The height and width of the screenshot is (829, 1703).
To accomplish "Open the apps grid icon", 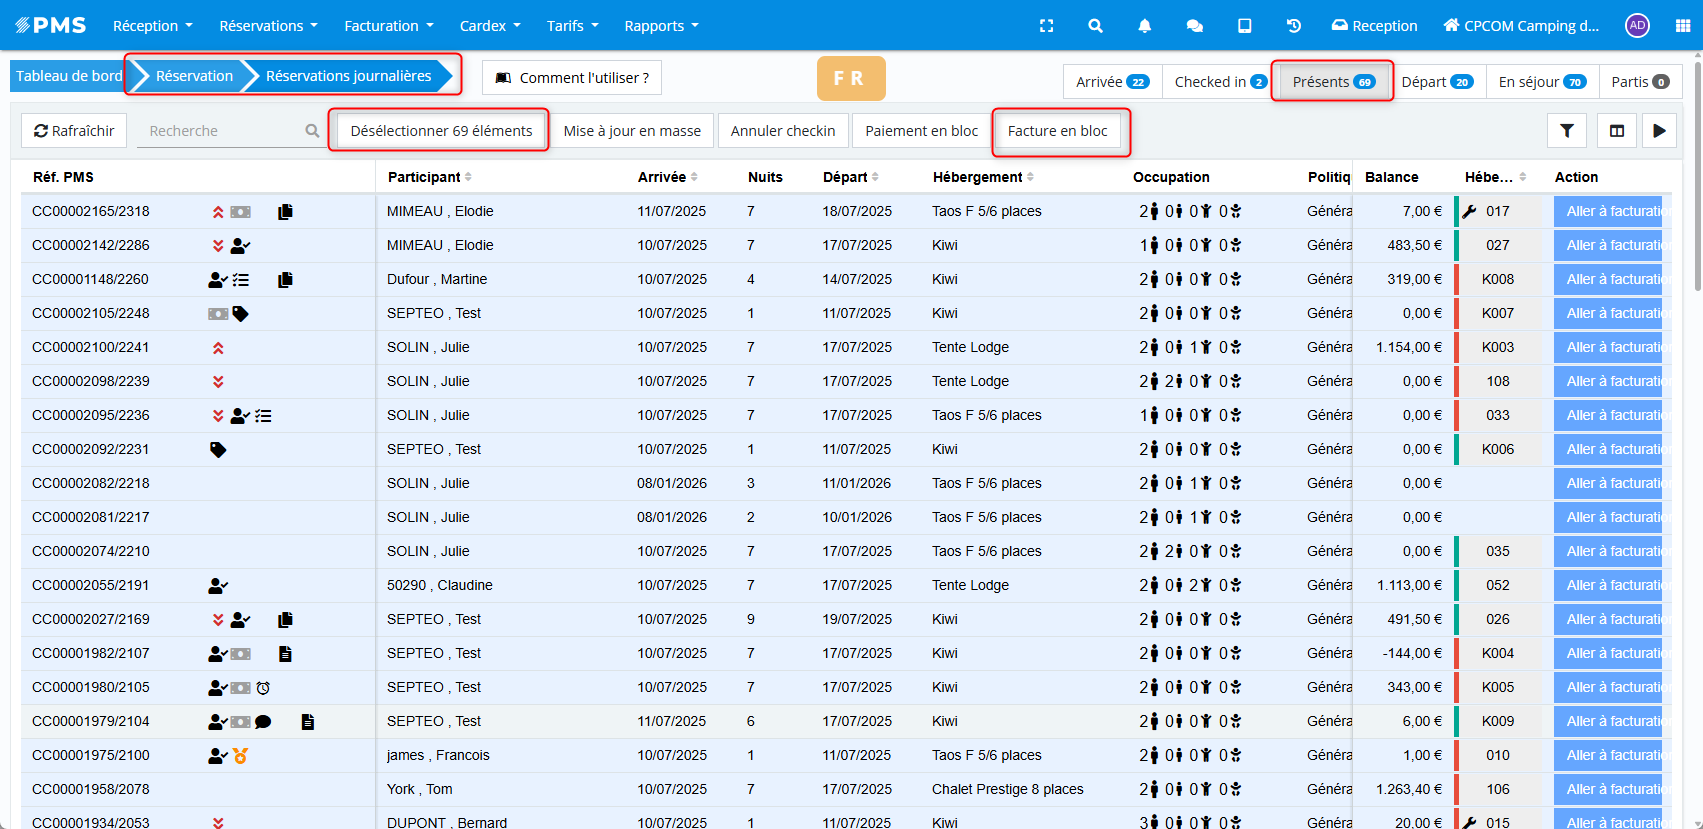I will coord(1683,26).
